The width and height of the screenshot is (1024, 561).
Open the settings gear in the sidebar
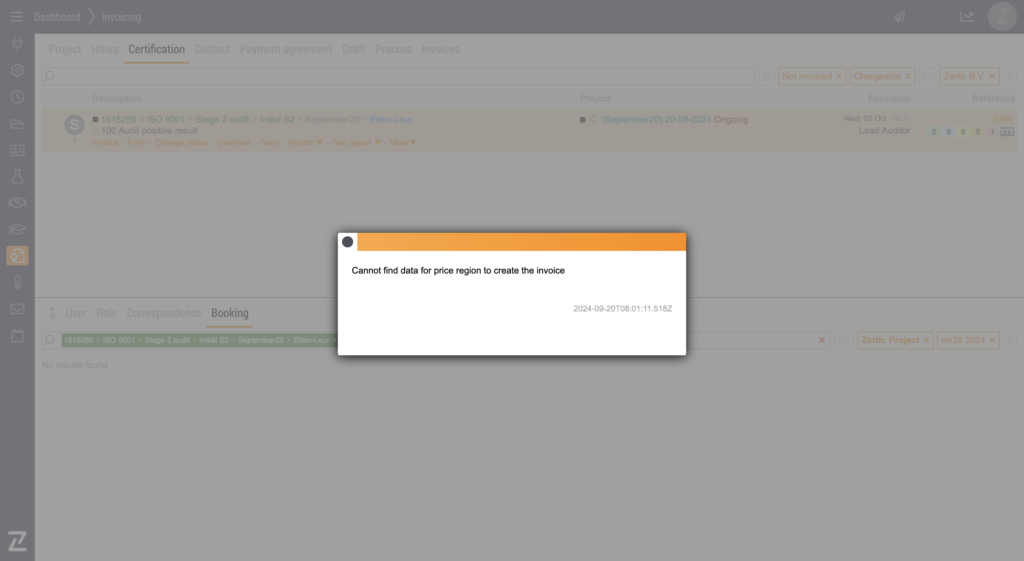17,71
